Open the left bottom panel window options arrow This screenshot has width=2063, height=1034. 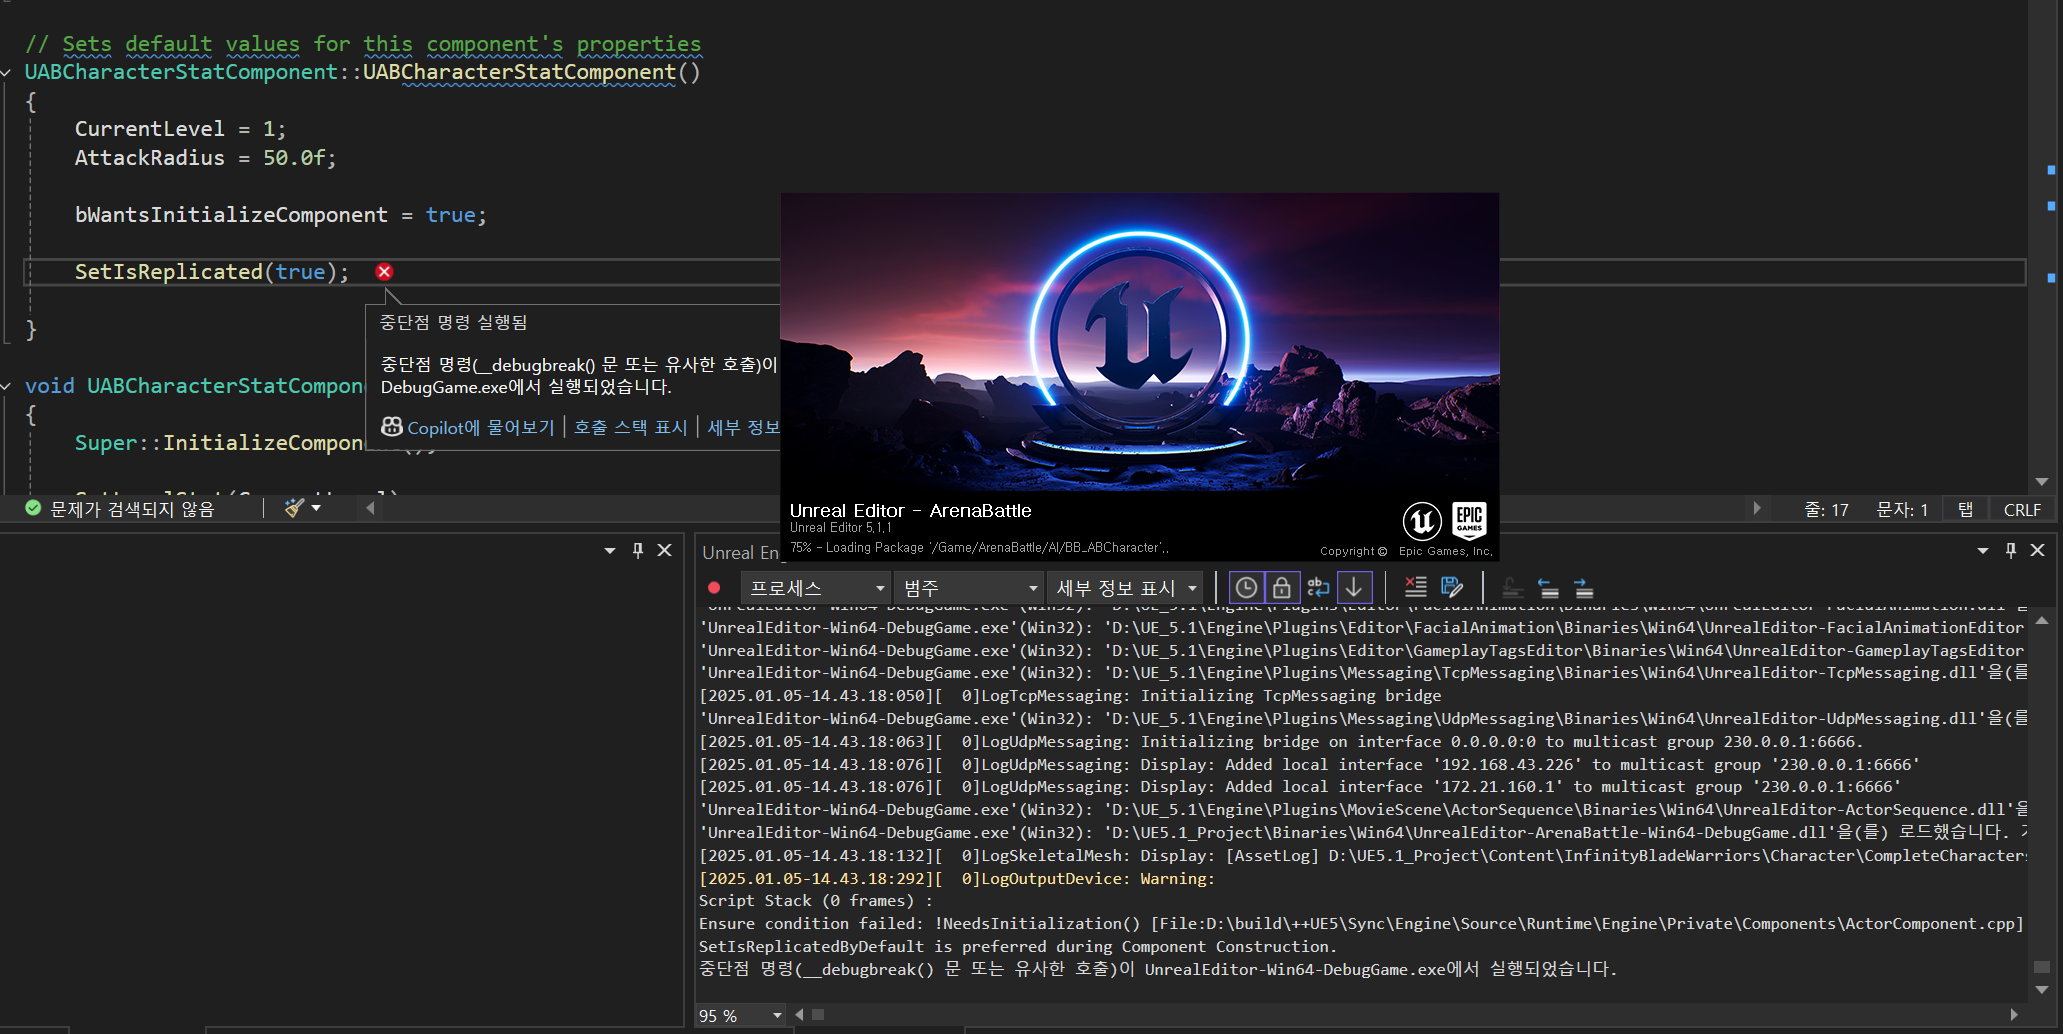coord(610,550)
